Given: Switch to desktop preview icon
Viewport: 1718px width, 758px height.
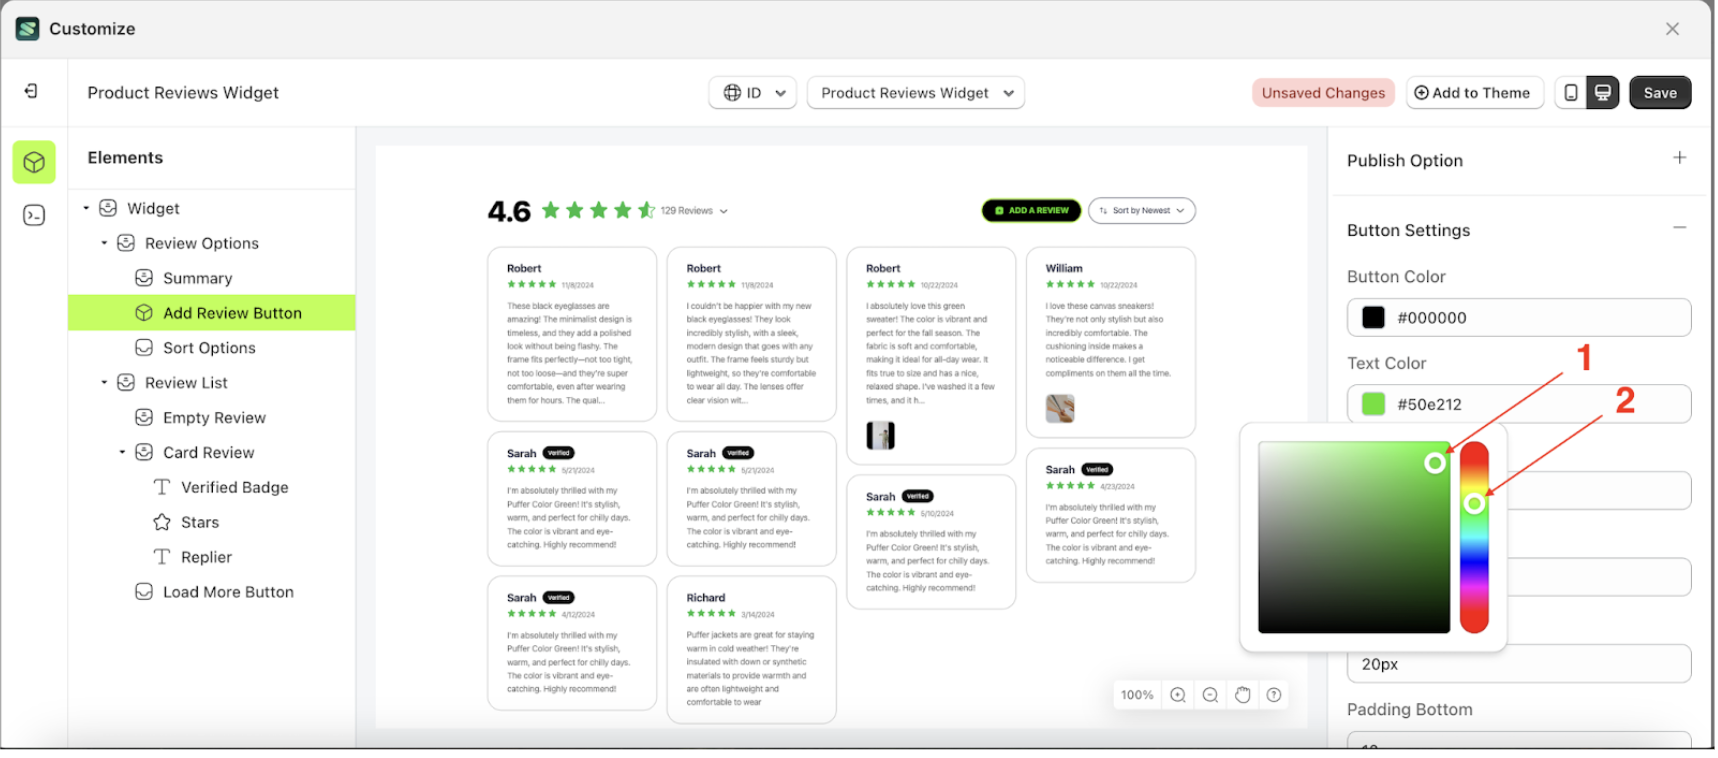Looking at the screenshot, I should click(1603, 93).
